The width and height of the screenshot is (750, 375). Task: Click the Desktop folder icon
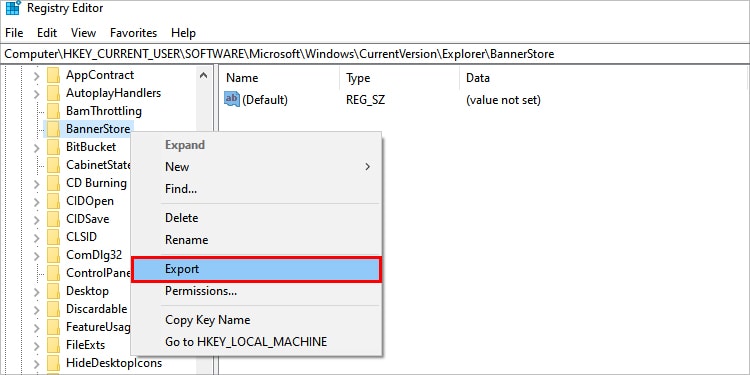(53, 291)
